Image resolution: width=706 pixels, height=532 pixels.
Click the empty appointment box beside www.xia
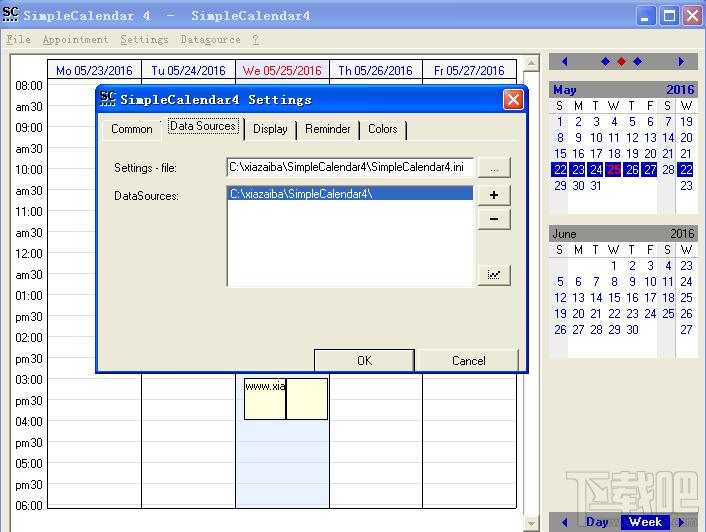pyautogui.click(x=307, y=399)
